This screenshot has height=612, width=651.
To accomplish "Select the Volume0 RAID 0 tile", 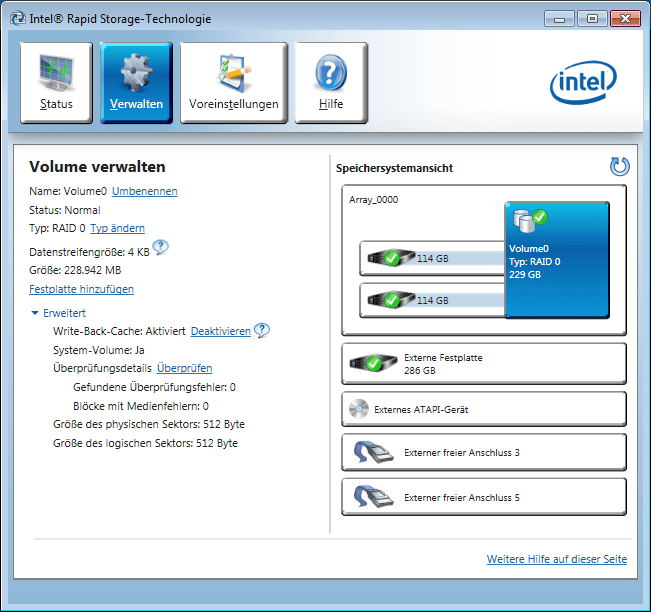I will pos(557,260).
